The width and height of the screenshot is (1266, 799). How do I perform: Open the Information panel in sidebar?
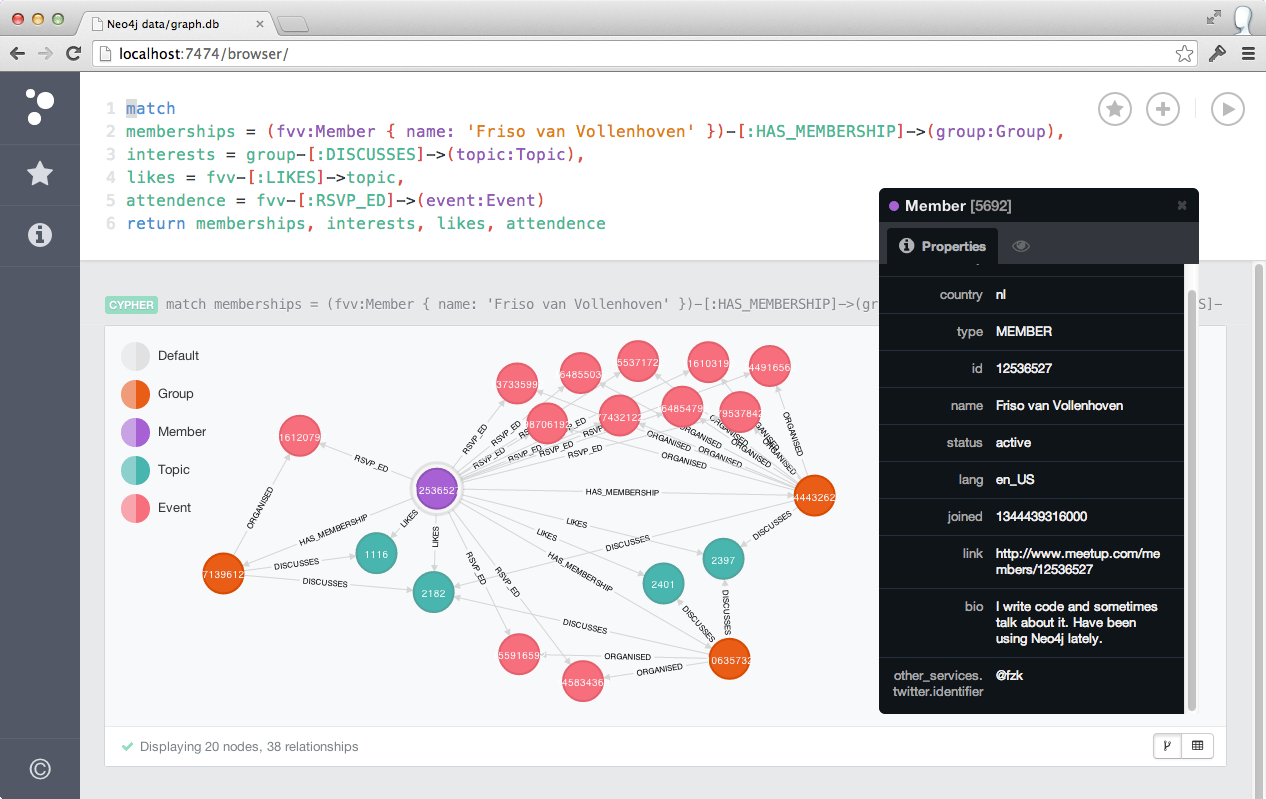coord(39,235)
